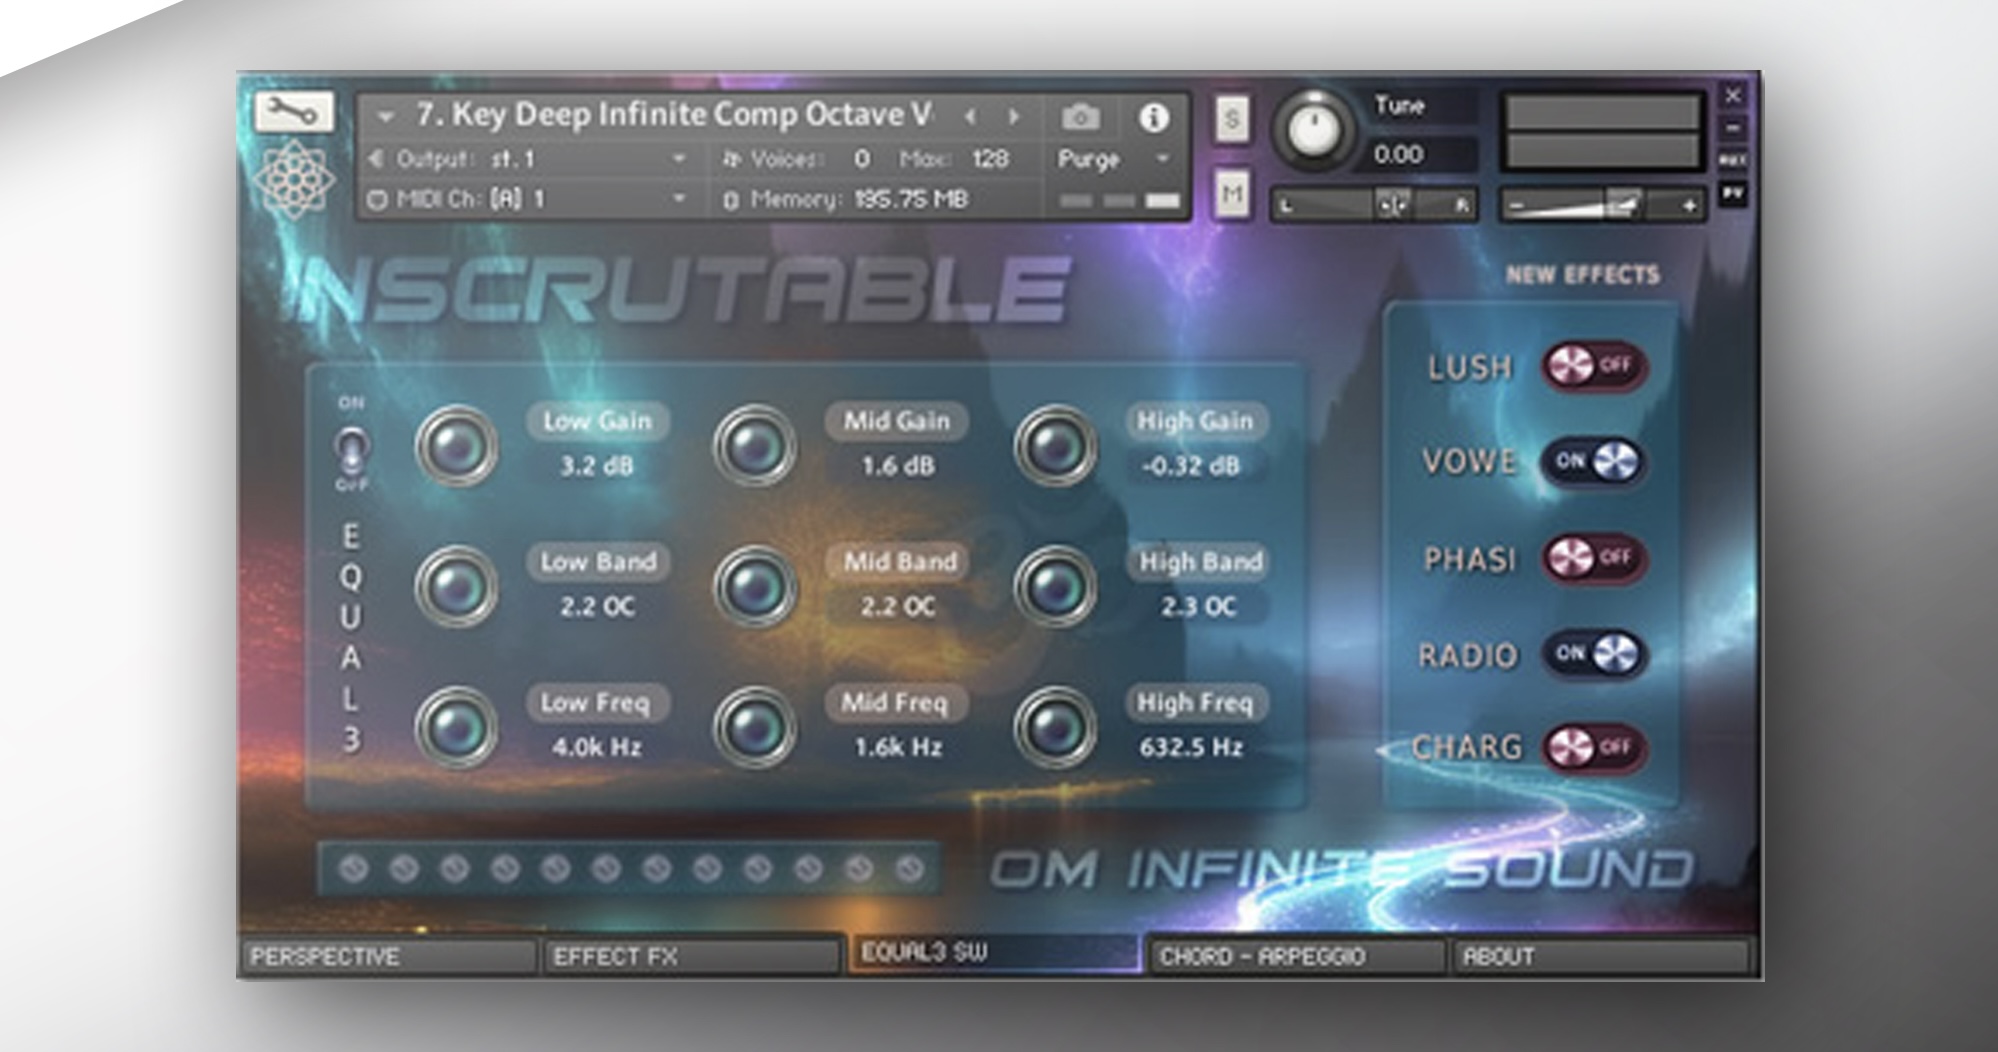Click the '632.5 Hz' High Freq value
This screenshot has width=1998, height=1052.
(x=1191, y=748)
